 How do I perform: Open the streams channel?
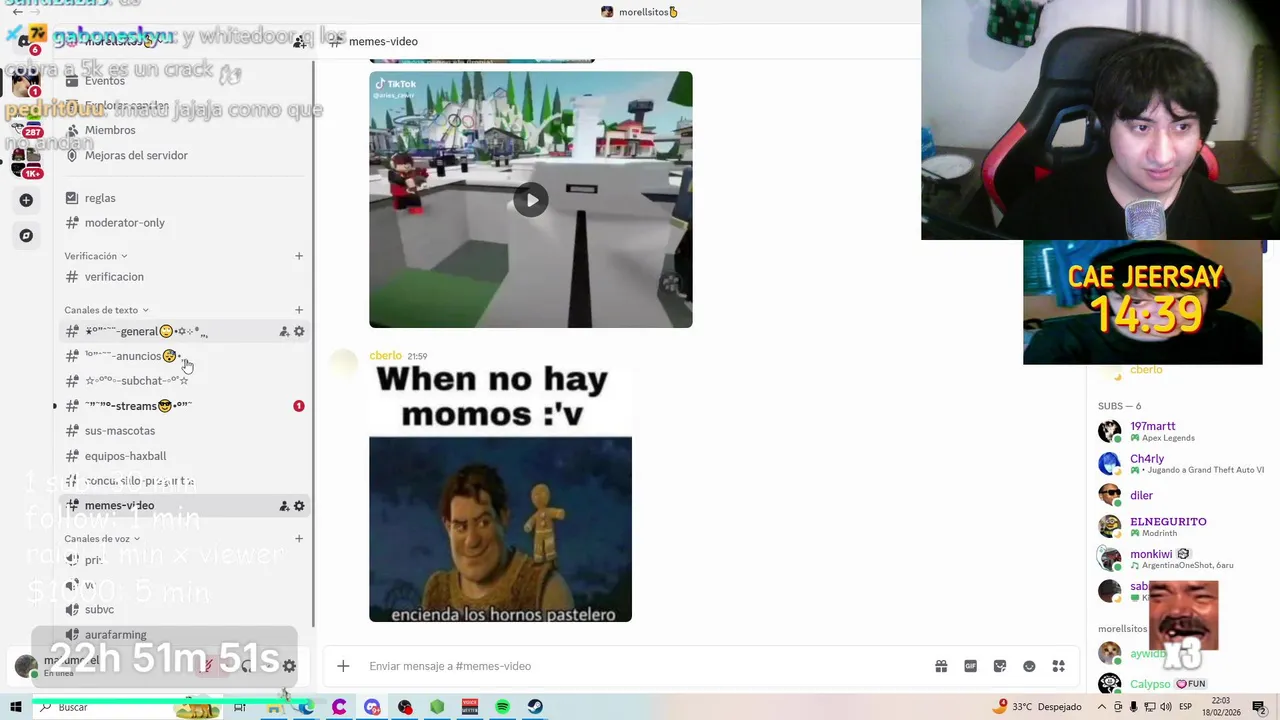click(x=138, y=406)
